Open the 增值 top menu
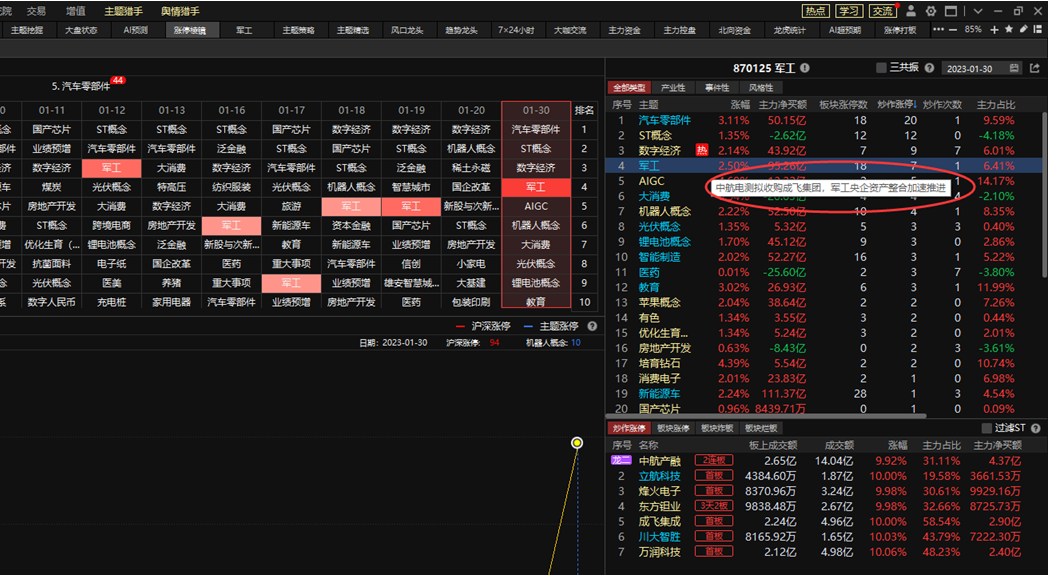Image resolution: width=1049 pixels, height=575 pixels. click(76, 11)
